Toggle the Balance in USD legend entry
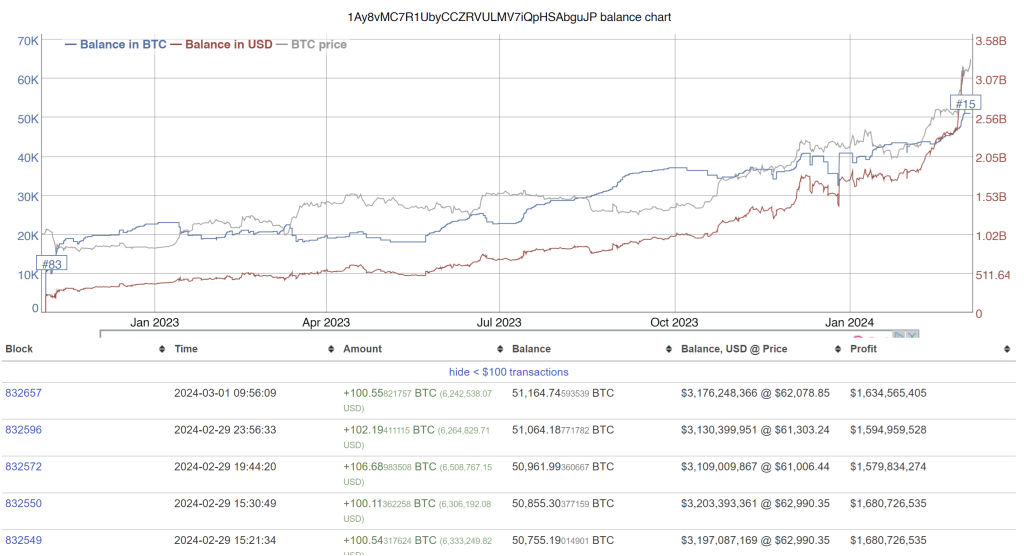The height and width of the screenshot is (556, 1024). click(x=221, y=44)
